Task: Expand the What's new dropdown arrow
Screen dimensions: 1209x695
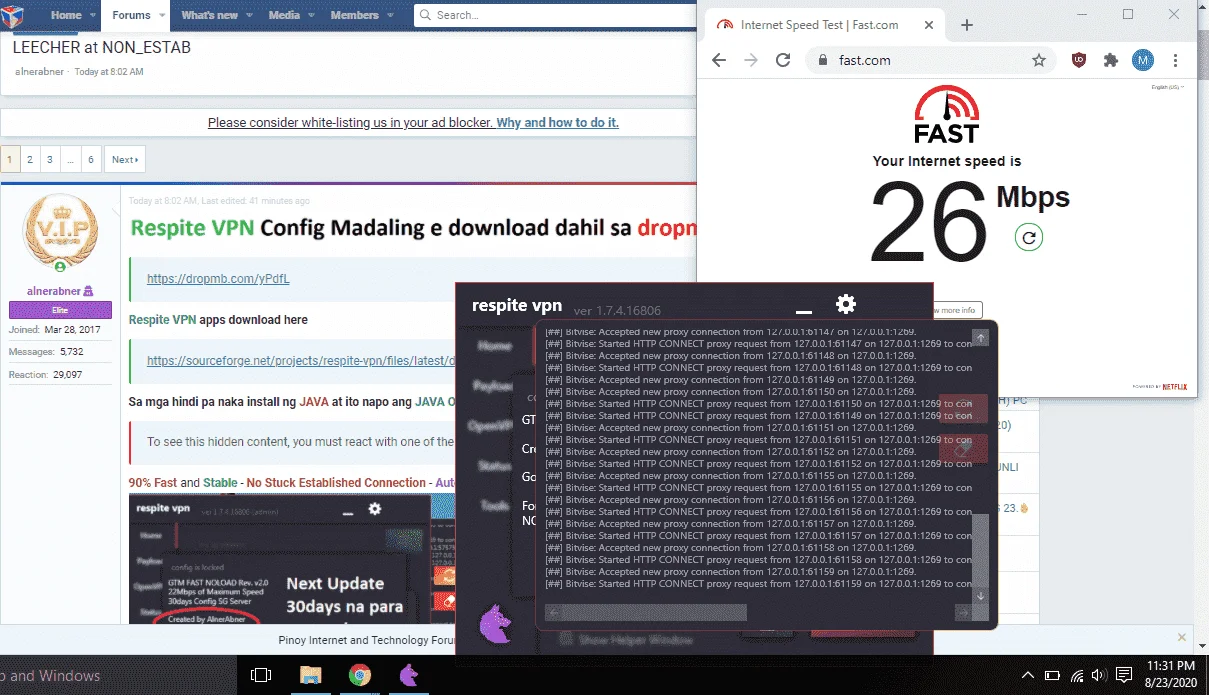Action: click(x=251, y=15)
